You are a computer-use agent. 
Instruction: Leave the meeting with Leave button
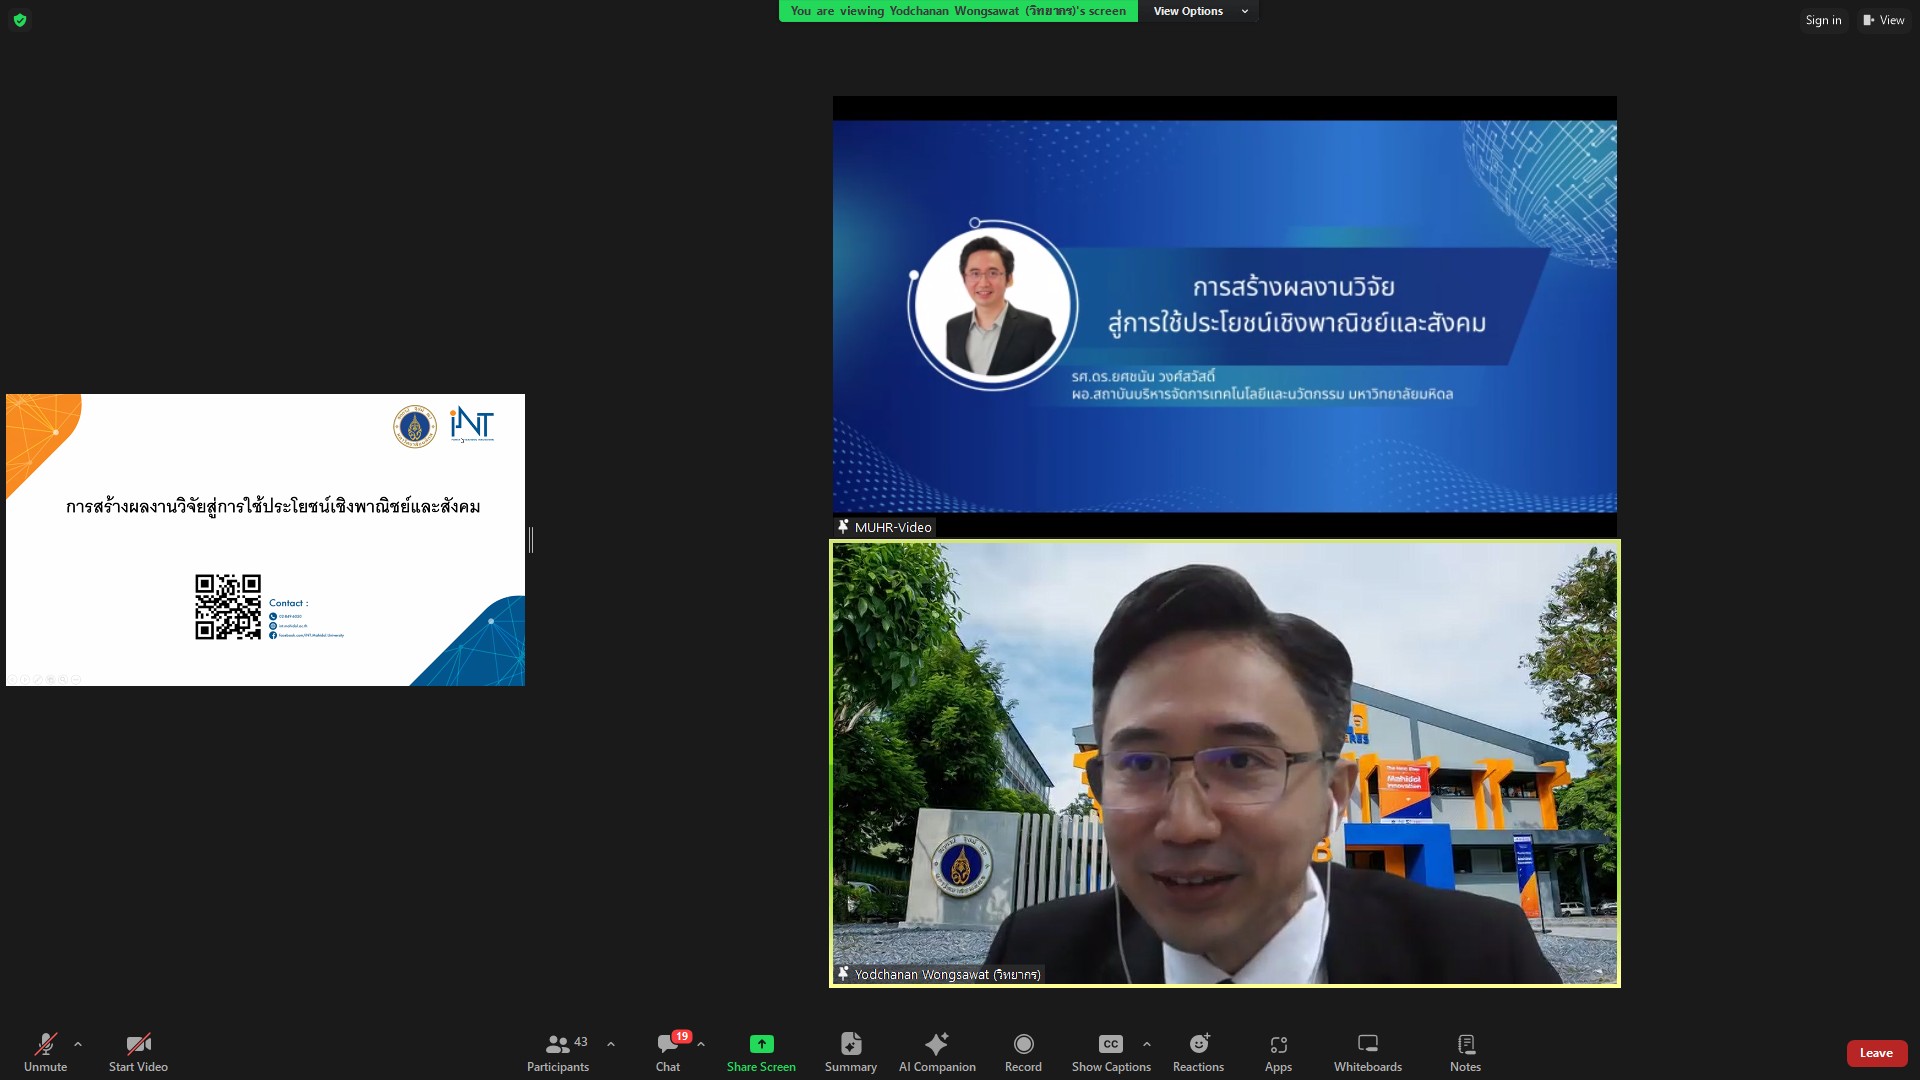tap(1875, 1053)
